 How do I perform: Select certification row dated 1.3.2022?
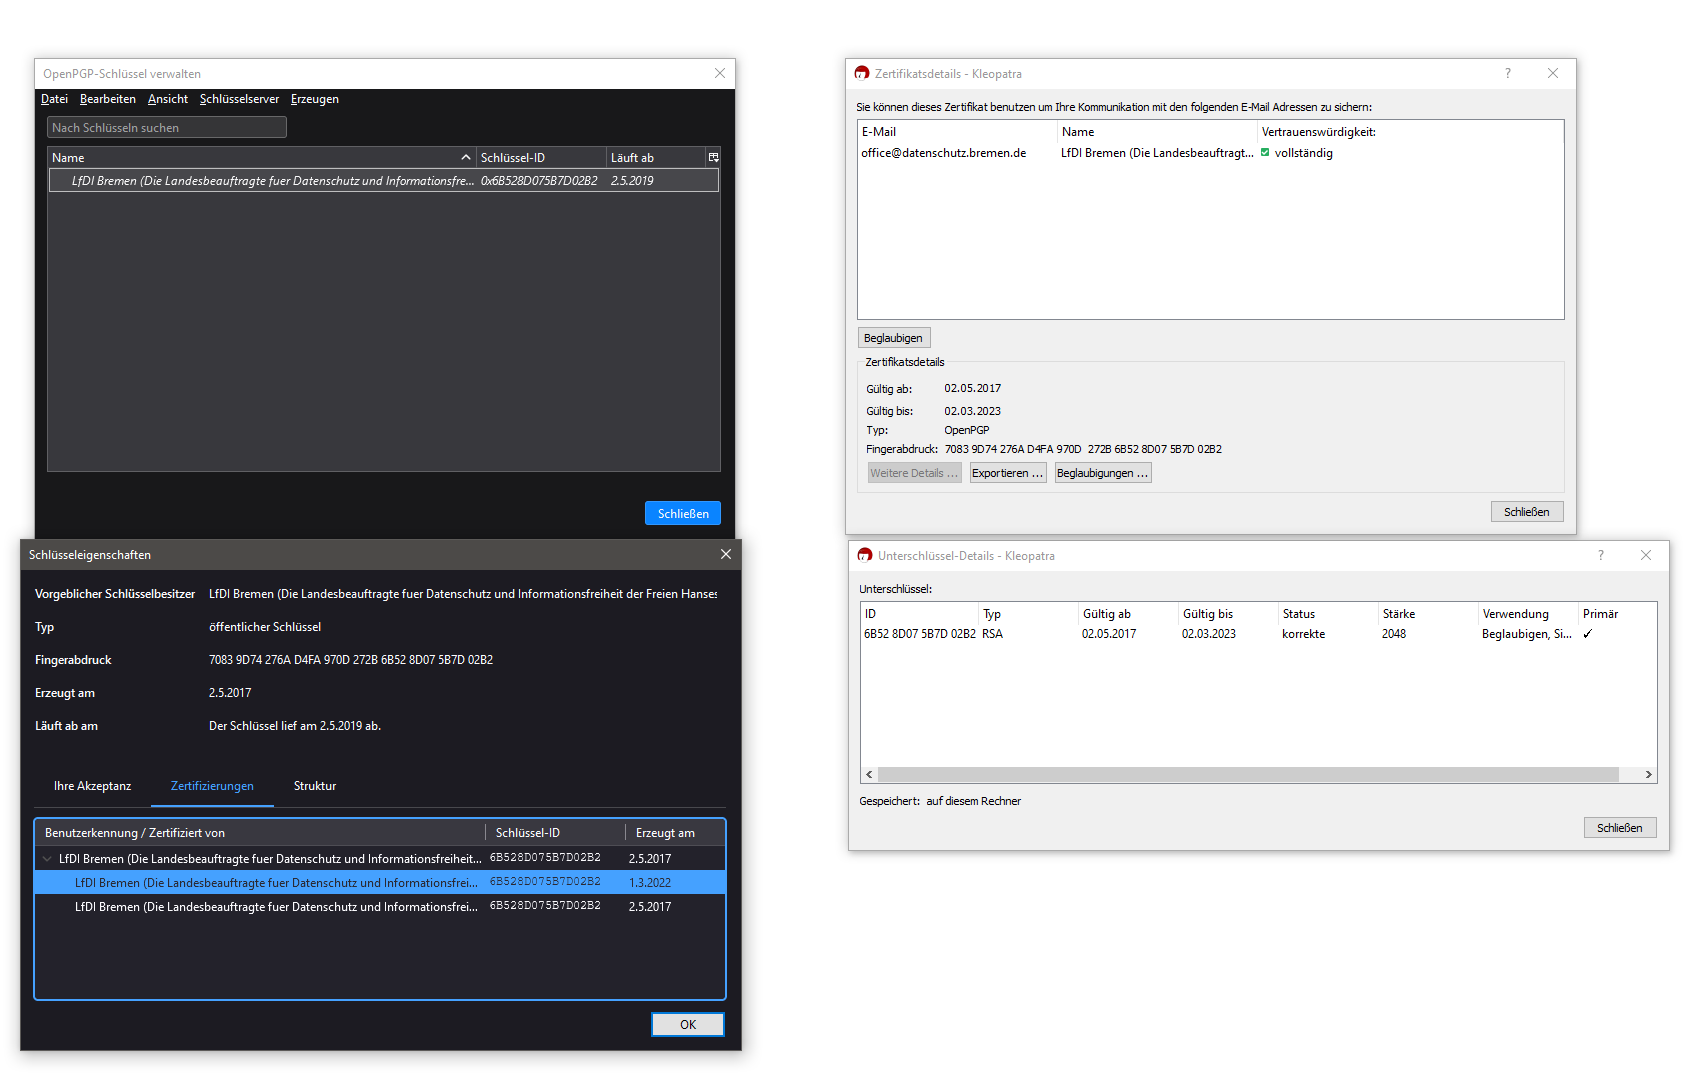coord(380,882)
